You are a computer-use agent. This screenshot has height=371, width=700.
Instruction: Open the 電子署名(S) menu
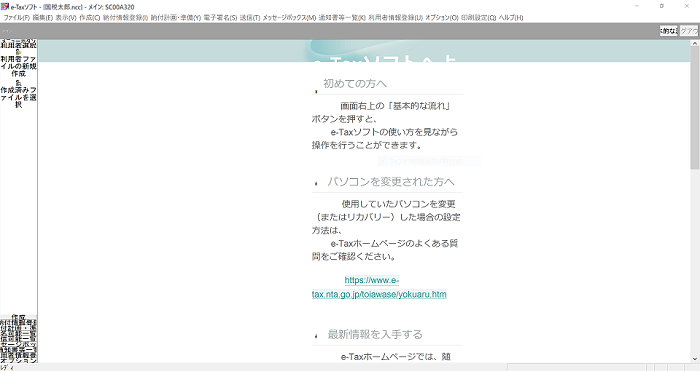[220, 18]
